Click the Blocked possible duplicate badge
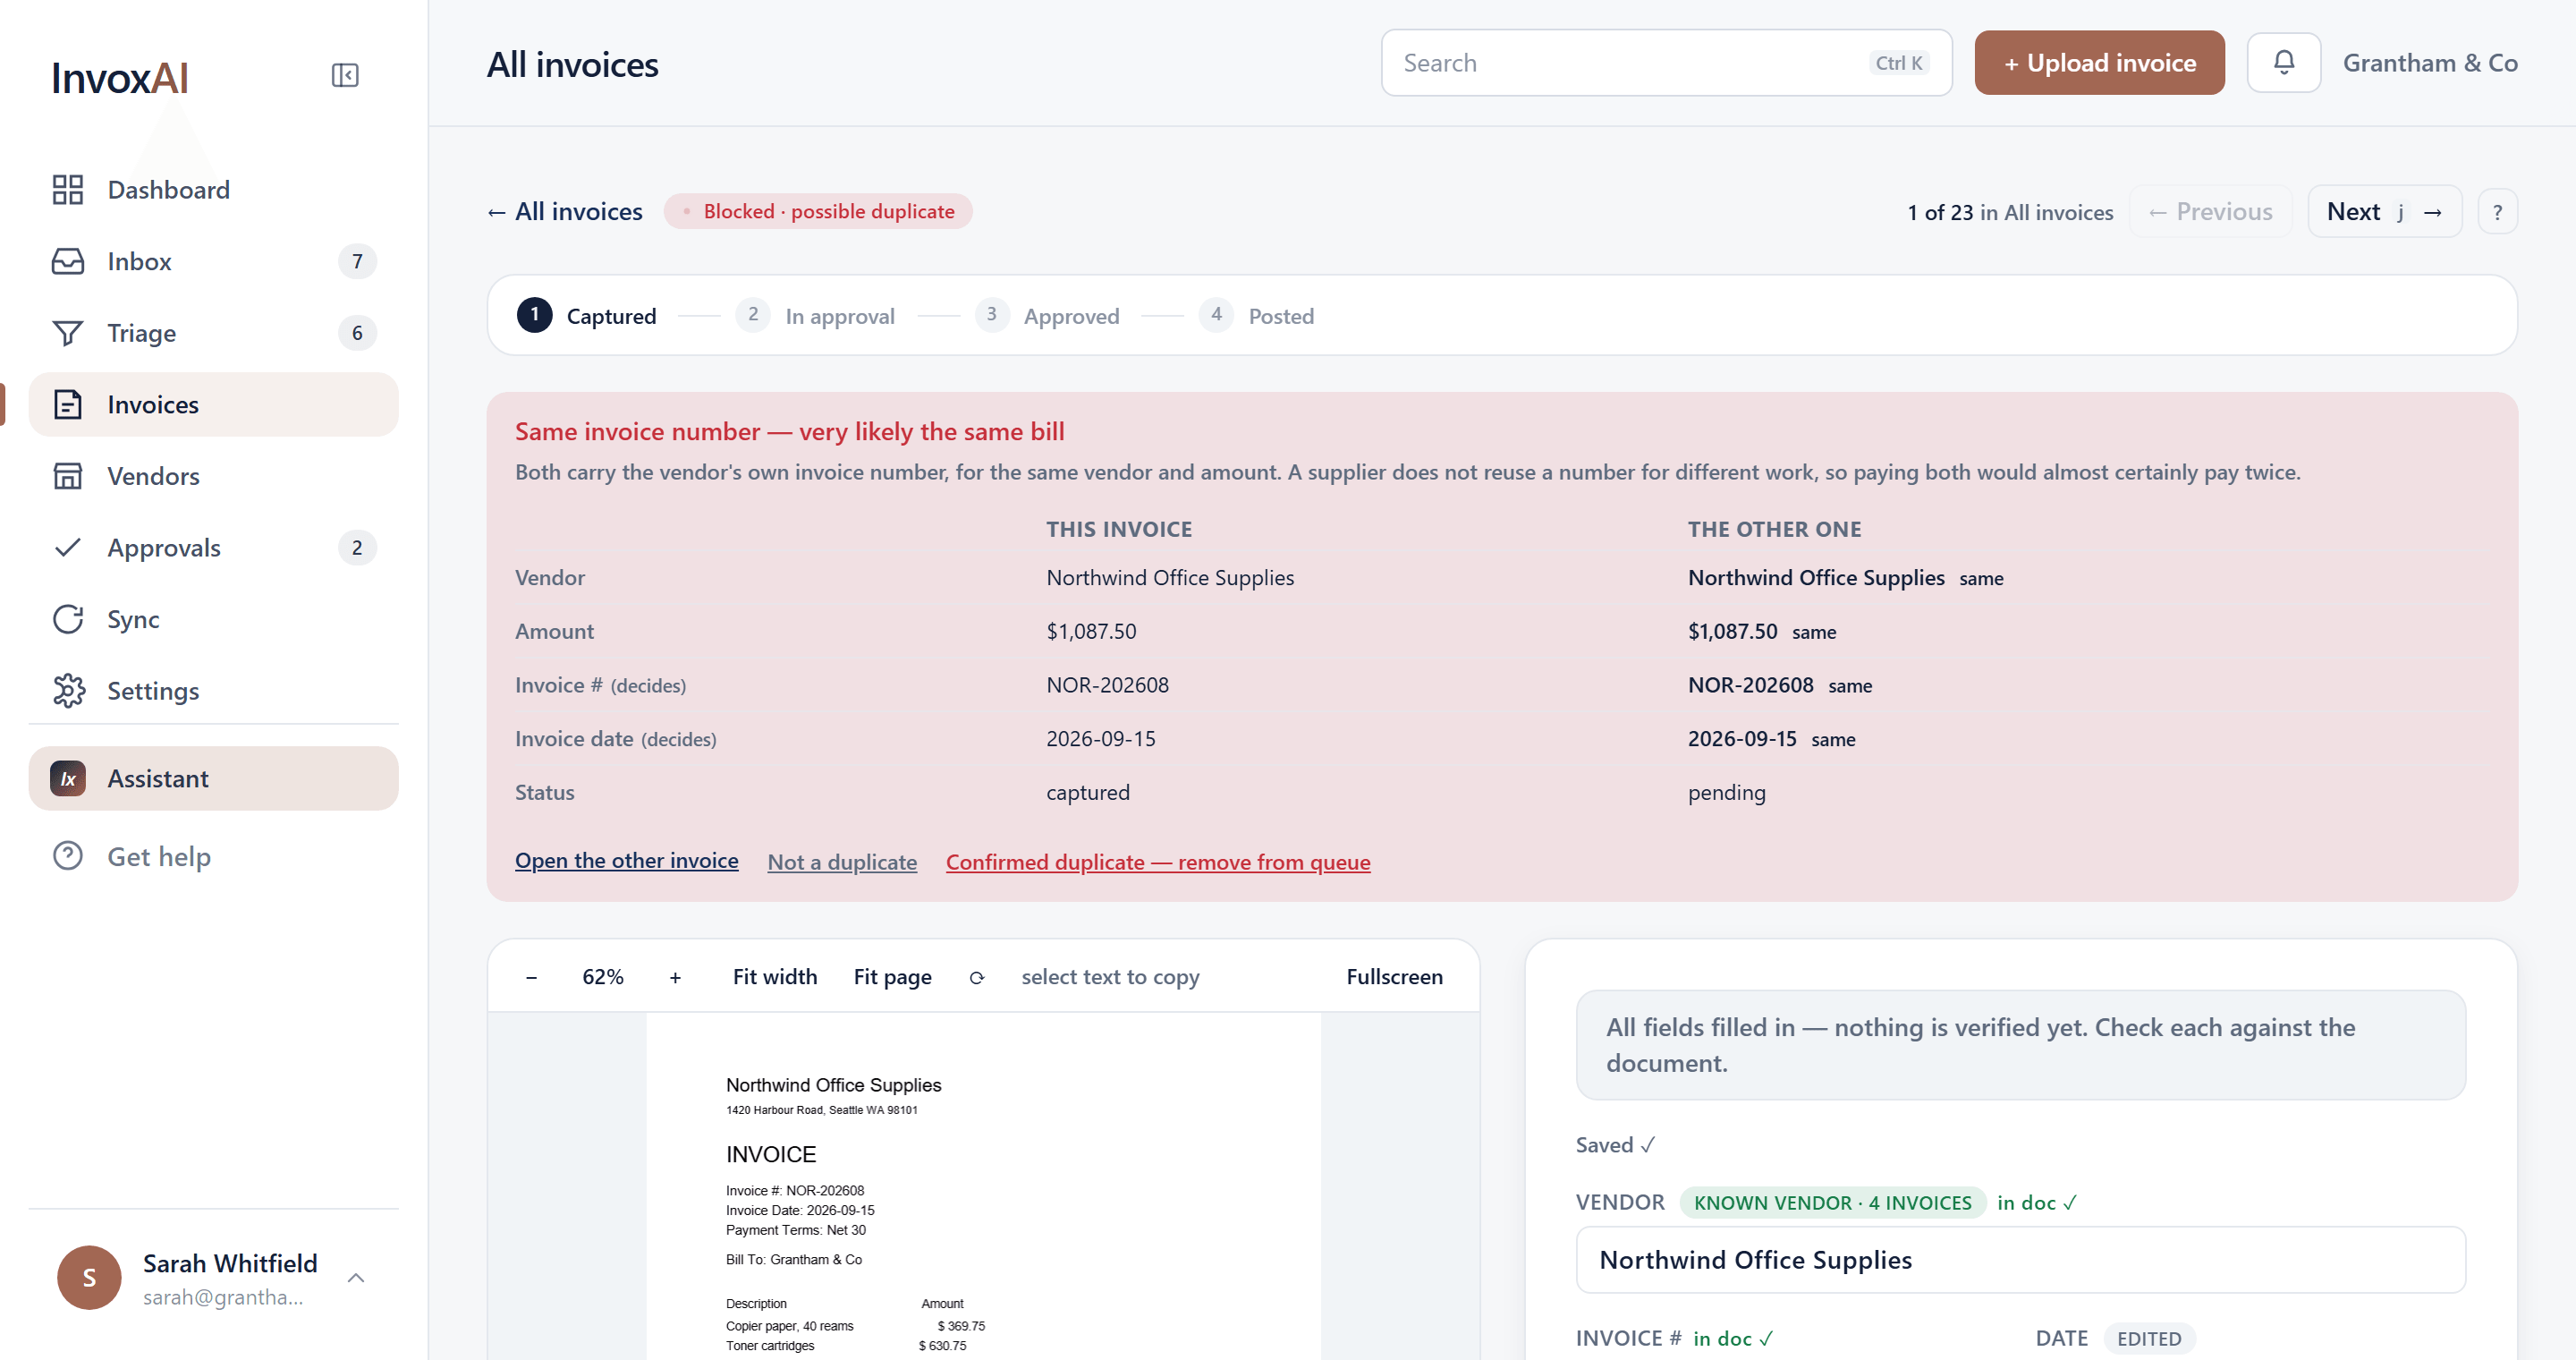Image resolution: width=2576 pixels, height=1360 pixels. pos(818,211)
